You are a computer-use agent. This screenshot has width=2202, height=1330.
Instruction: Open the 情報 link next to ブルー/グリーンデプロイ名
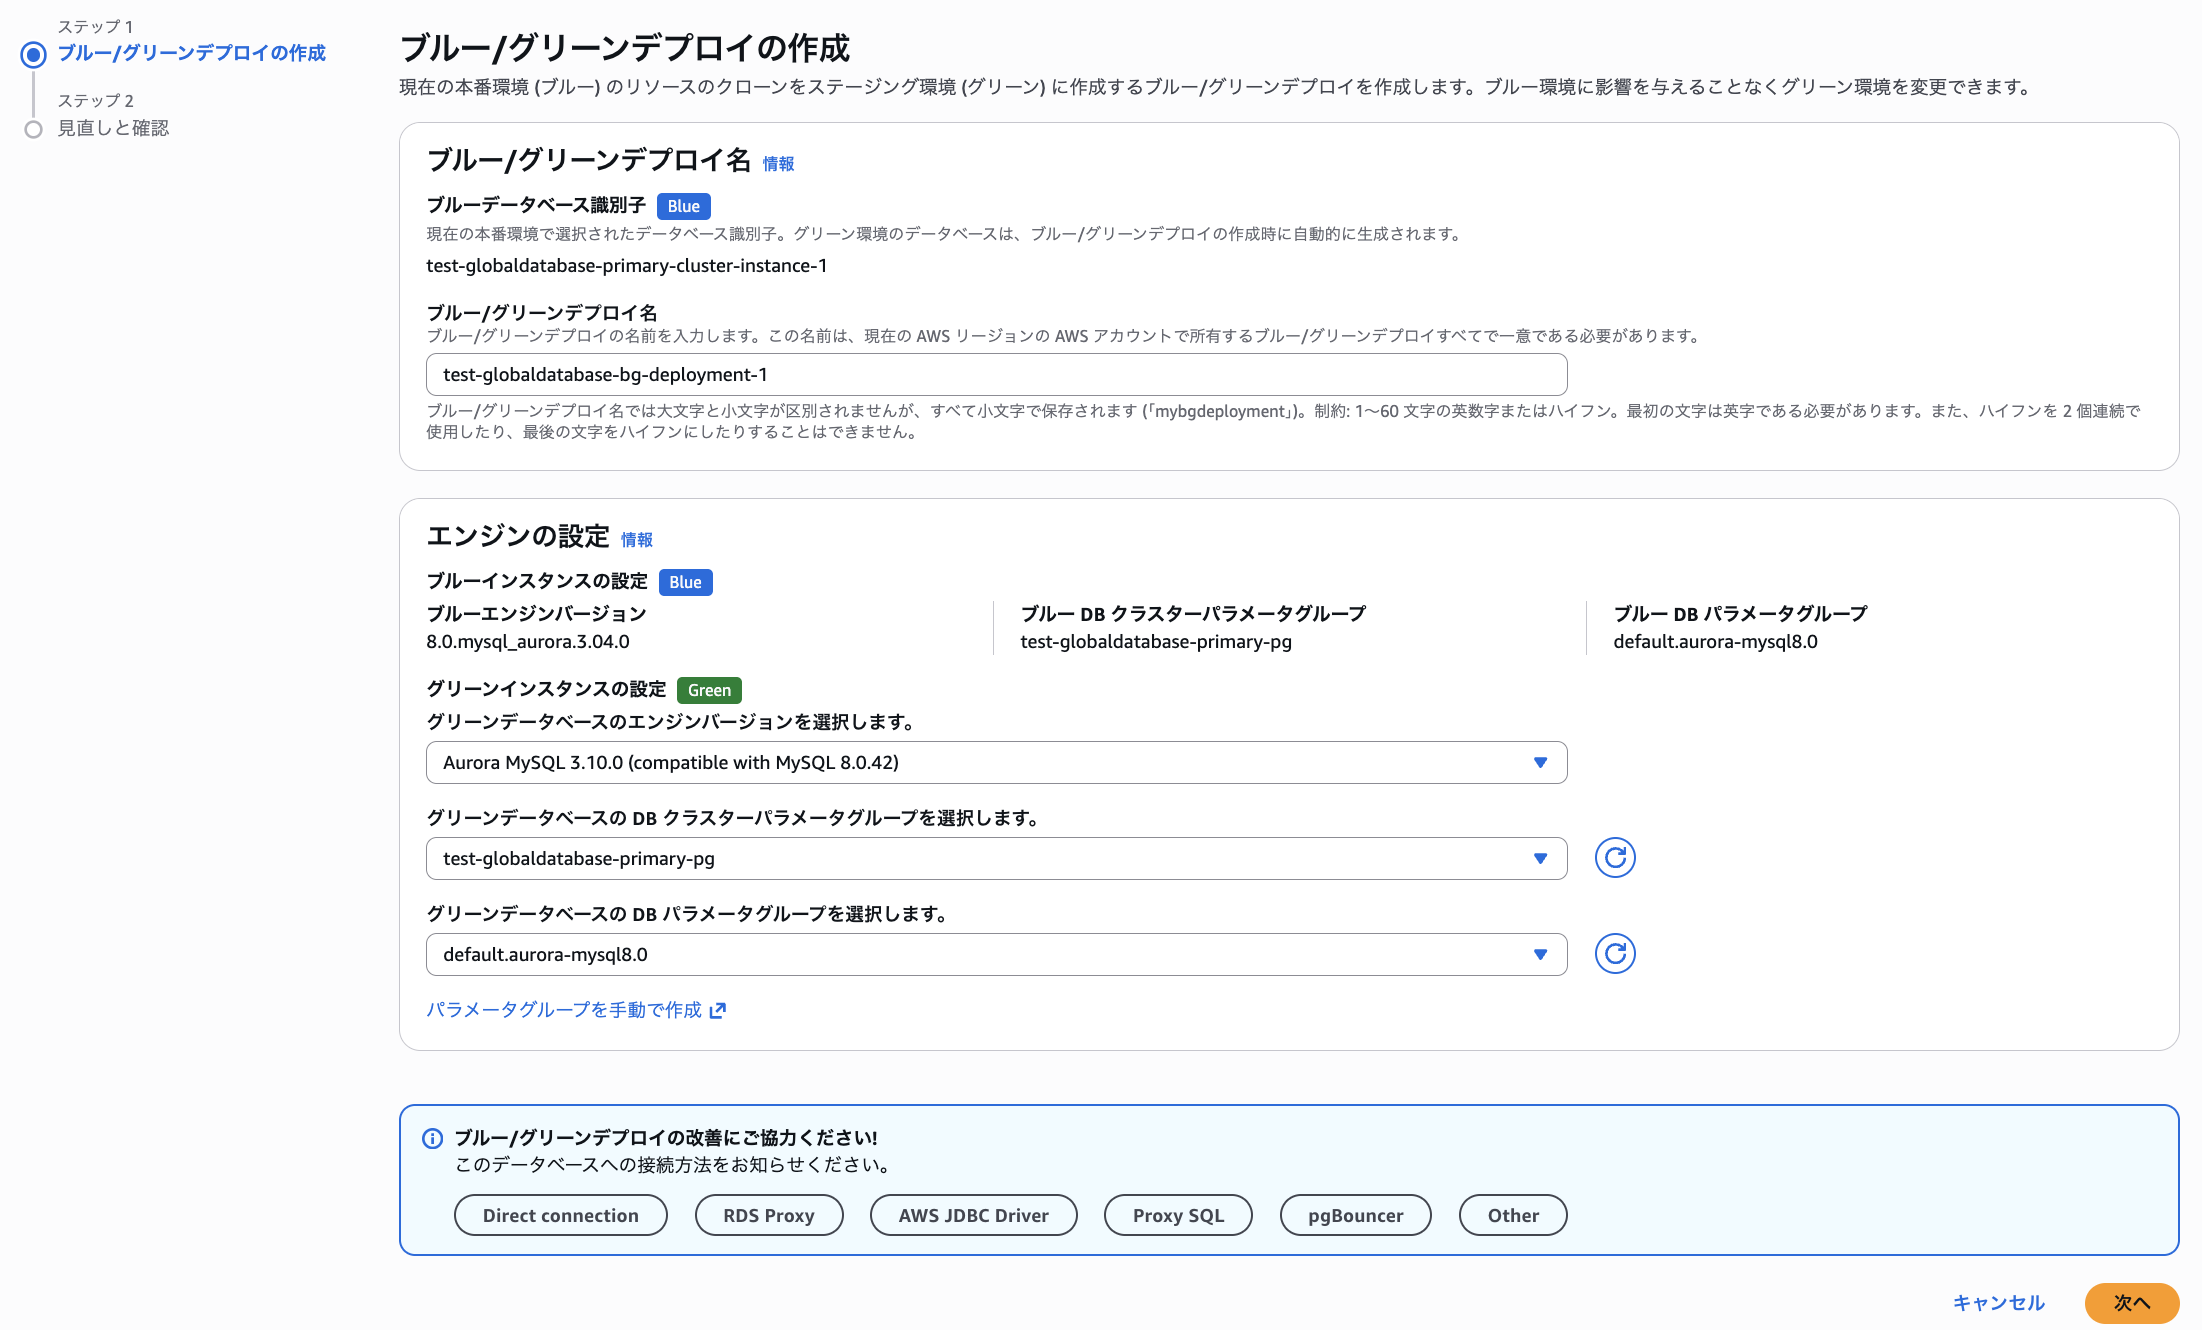coord(778,163)
